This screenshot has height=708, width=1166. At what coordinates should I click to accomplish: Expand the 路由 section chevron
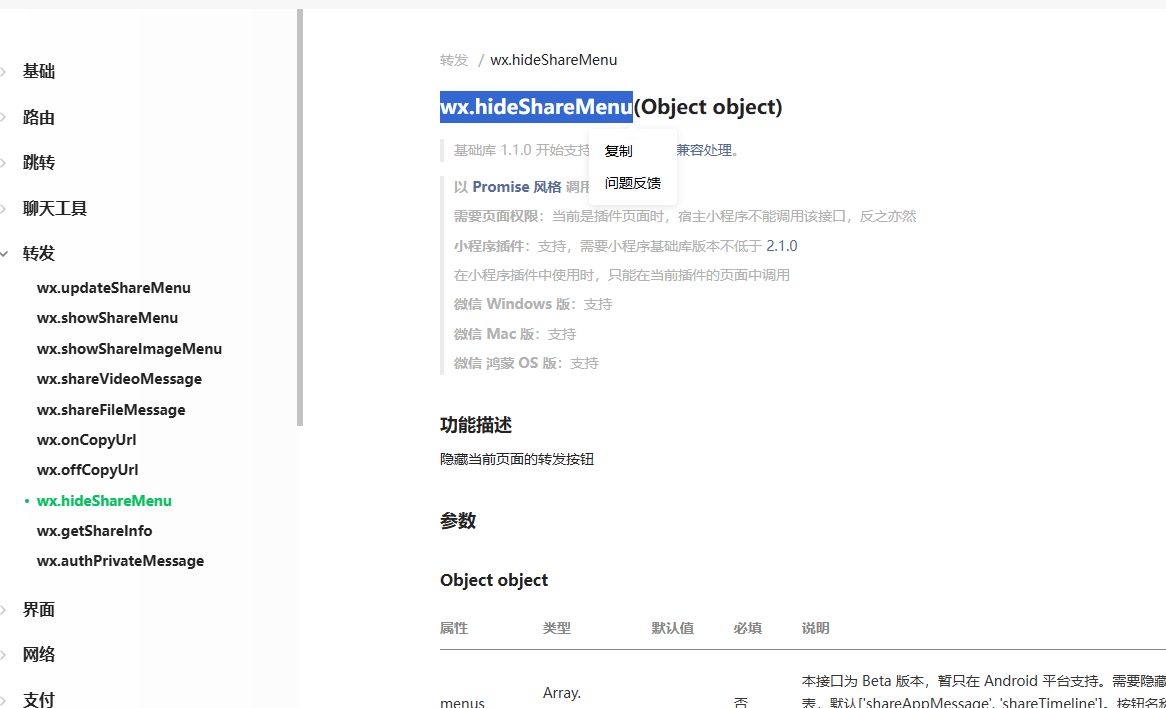coord(4,118)
